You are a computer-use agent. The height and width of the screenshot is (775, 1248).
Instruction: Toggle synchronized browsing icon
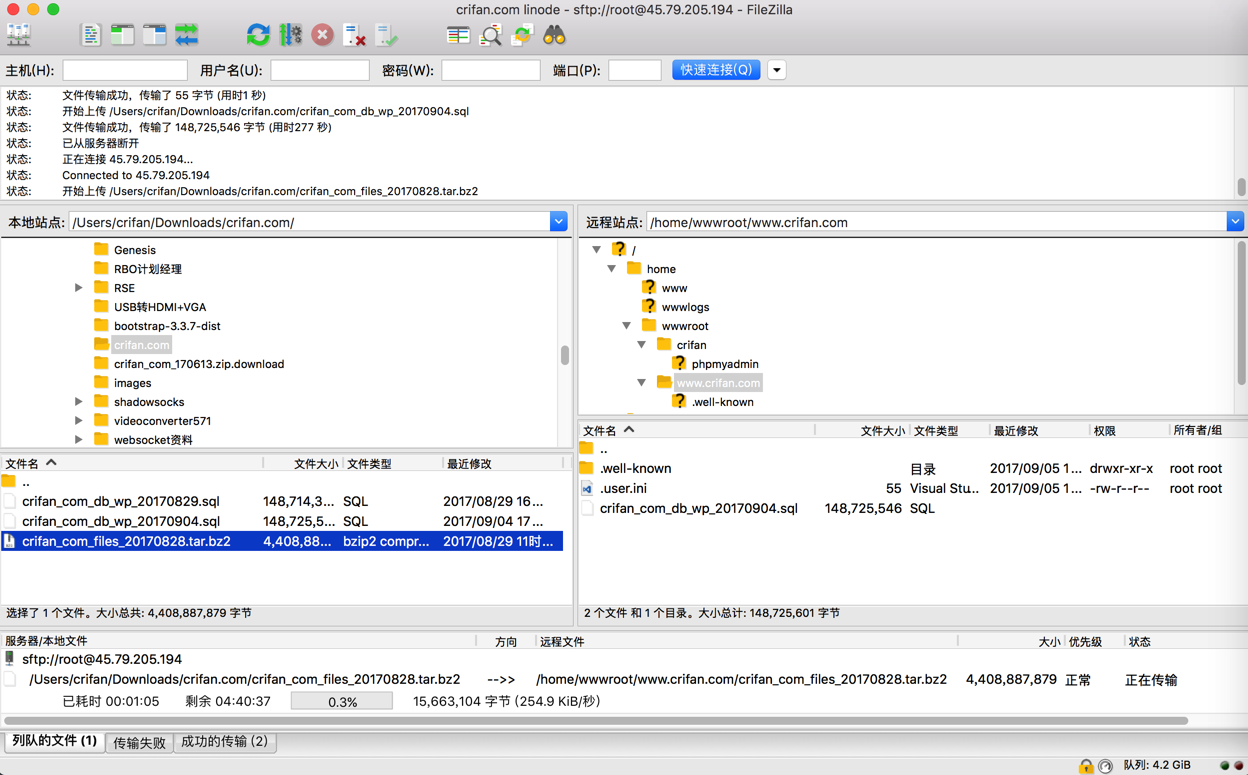pos(522,35)
